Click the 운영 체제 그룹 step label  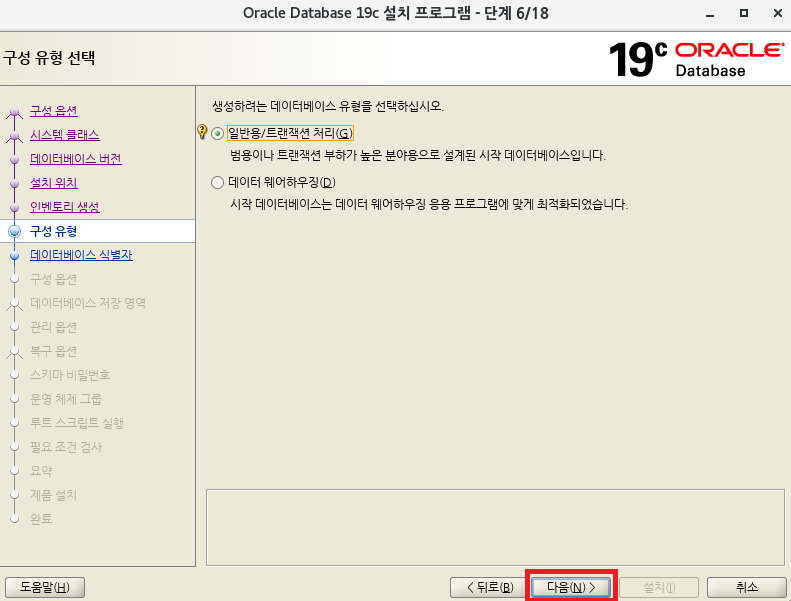[66, 399]
